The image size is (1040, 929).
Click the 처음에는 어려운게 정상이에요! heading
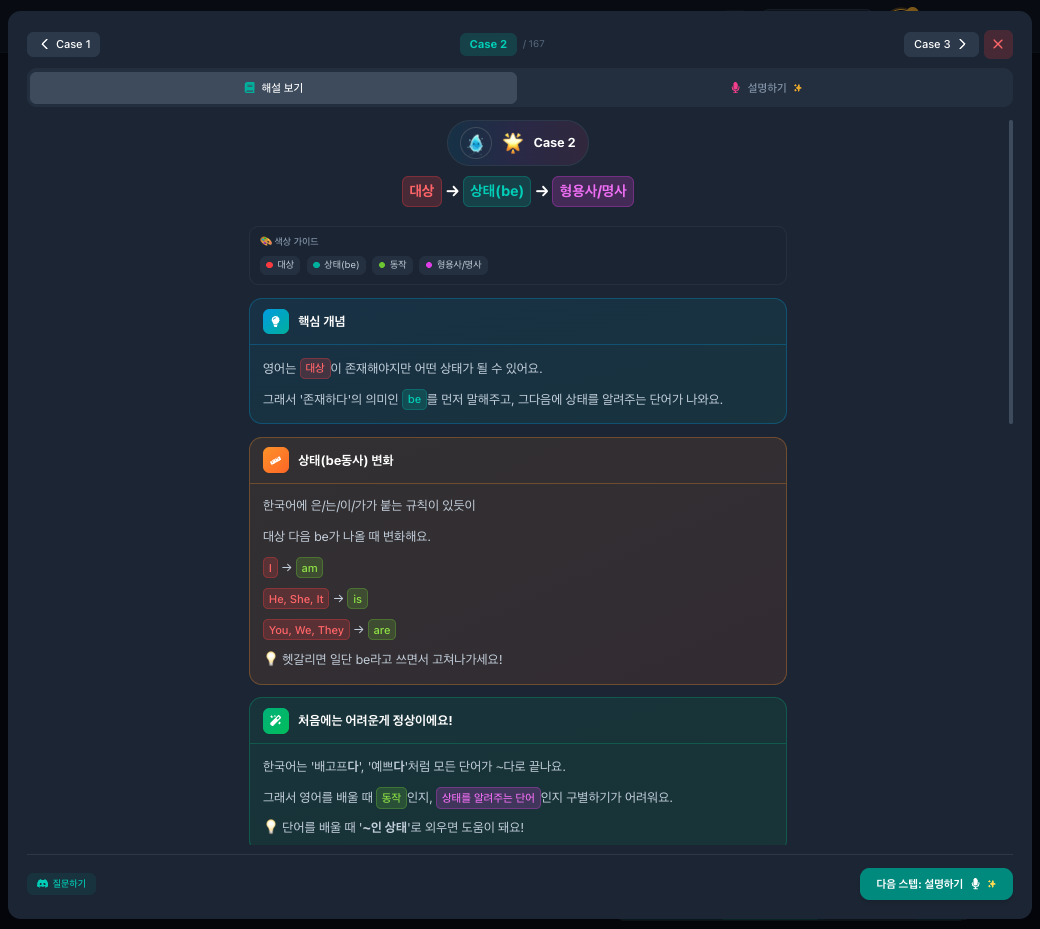pos(375,721)
